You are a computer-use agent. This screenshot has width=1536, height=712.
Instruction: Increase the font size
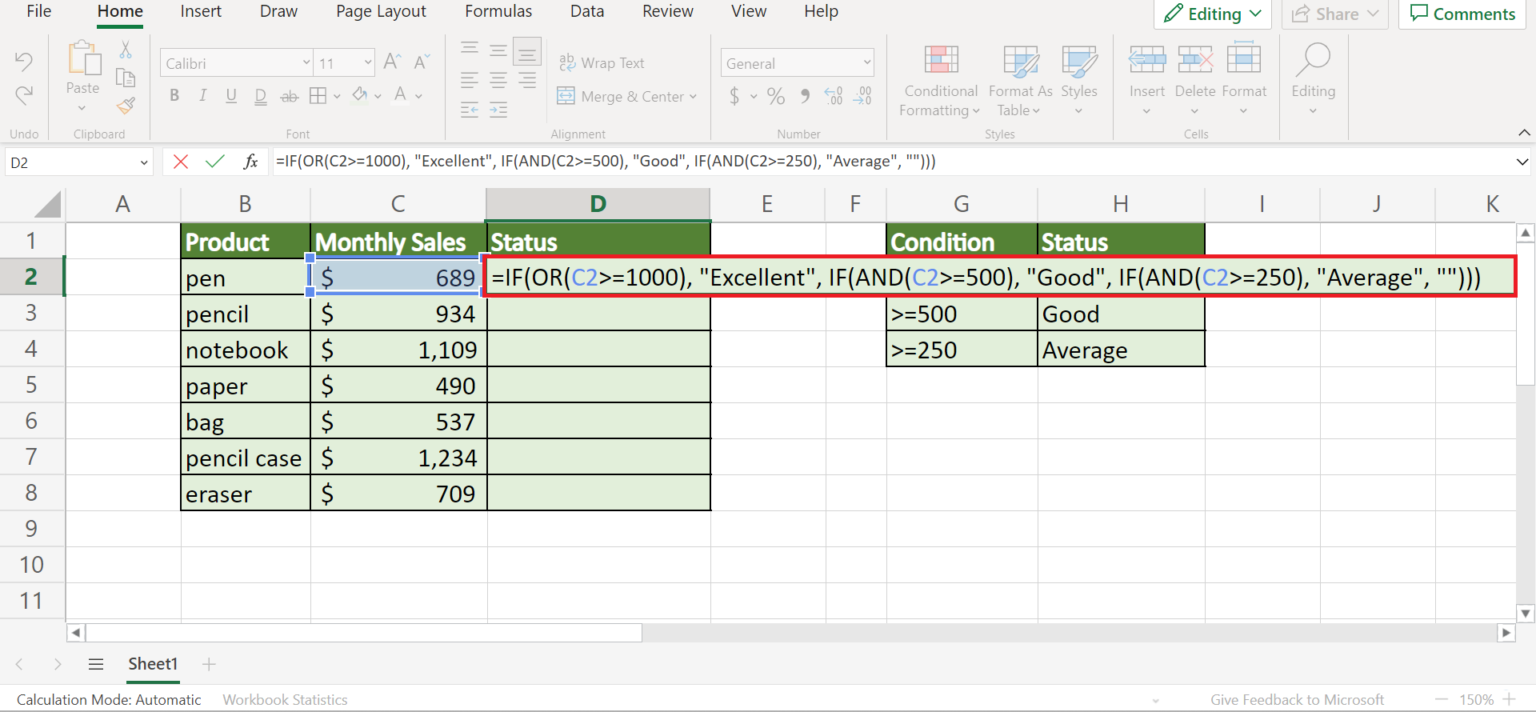[x=391, y=60]
